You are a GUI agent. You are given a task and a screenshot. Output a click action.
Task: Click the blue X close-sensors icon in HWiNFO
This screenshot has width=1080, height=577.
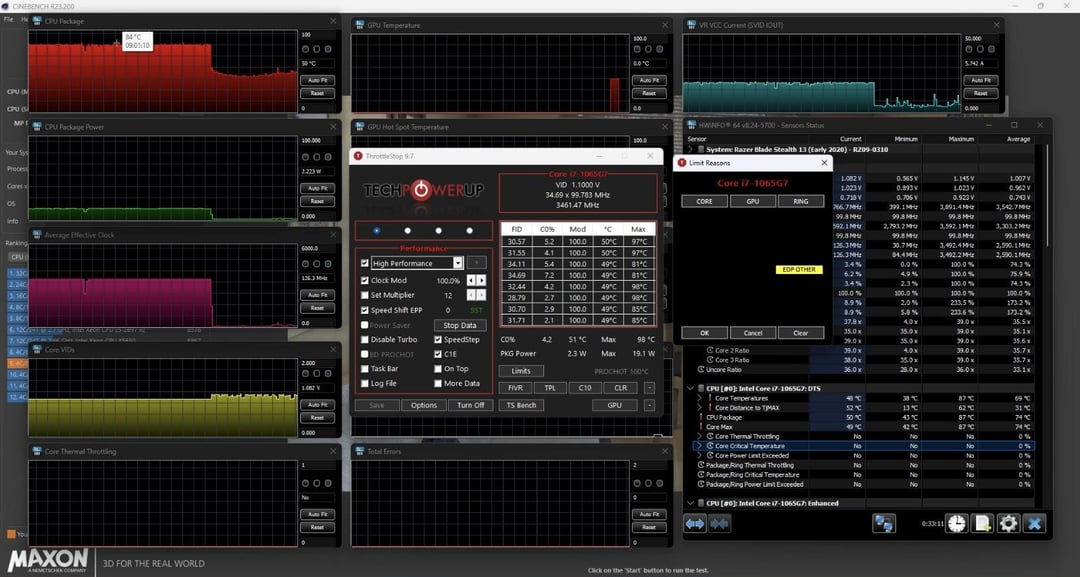click(x=1035, y=523)
